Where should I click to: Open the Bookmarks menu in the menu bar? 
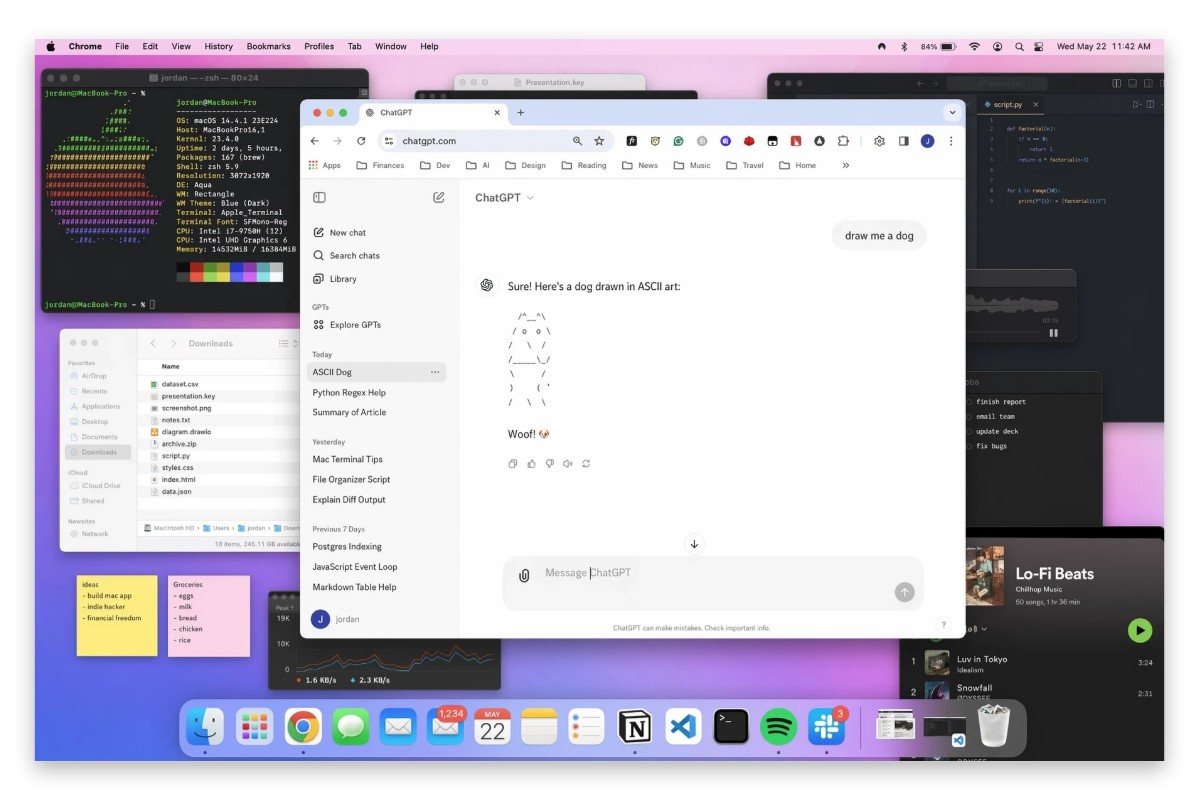pos(268,46)
